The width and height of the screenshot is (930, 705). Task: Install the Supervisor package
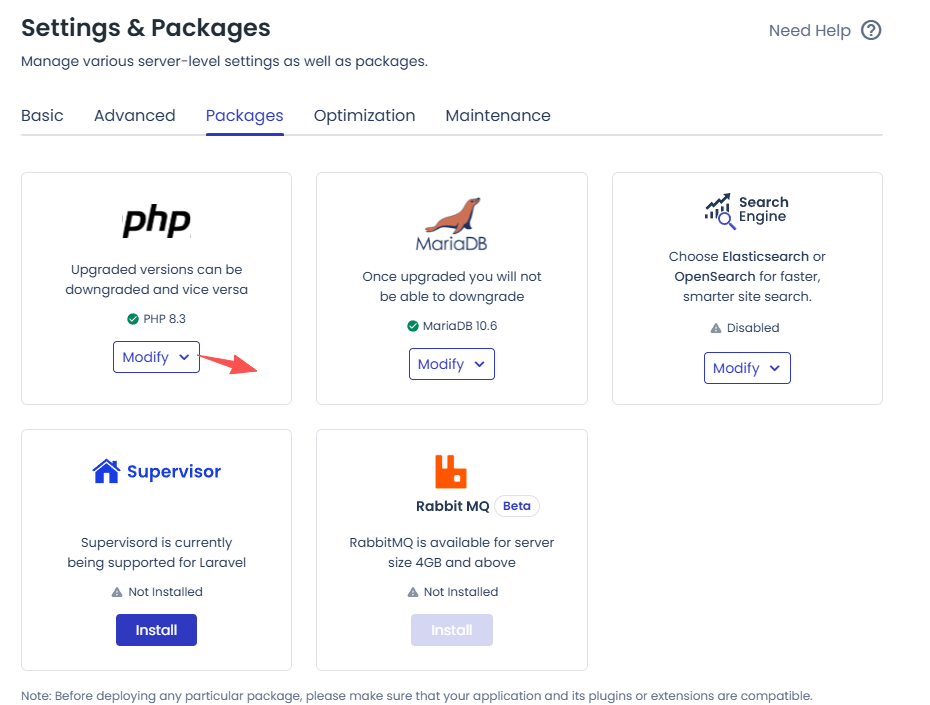tap(156, 630)
